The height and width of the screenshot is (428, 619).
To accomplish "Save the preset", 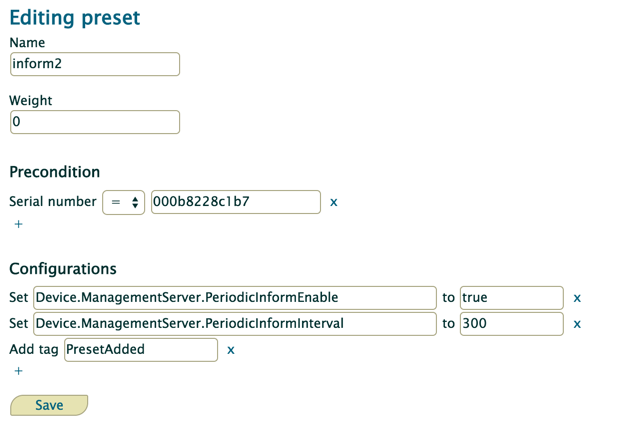I will [49, 405].
